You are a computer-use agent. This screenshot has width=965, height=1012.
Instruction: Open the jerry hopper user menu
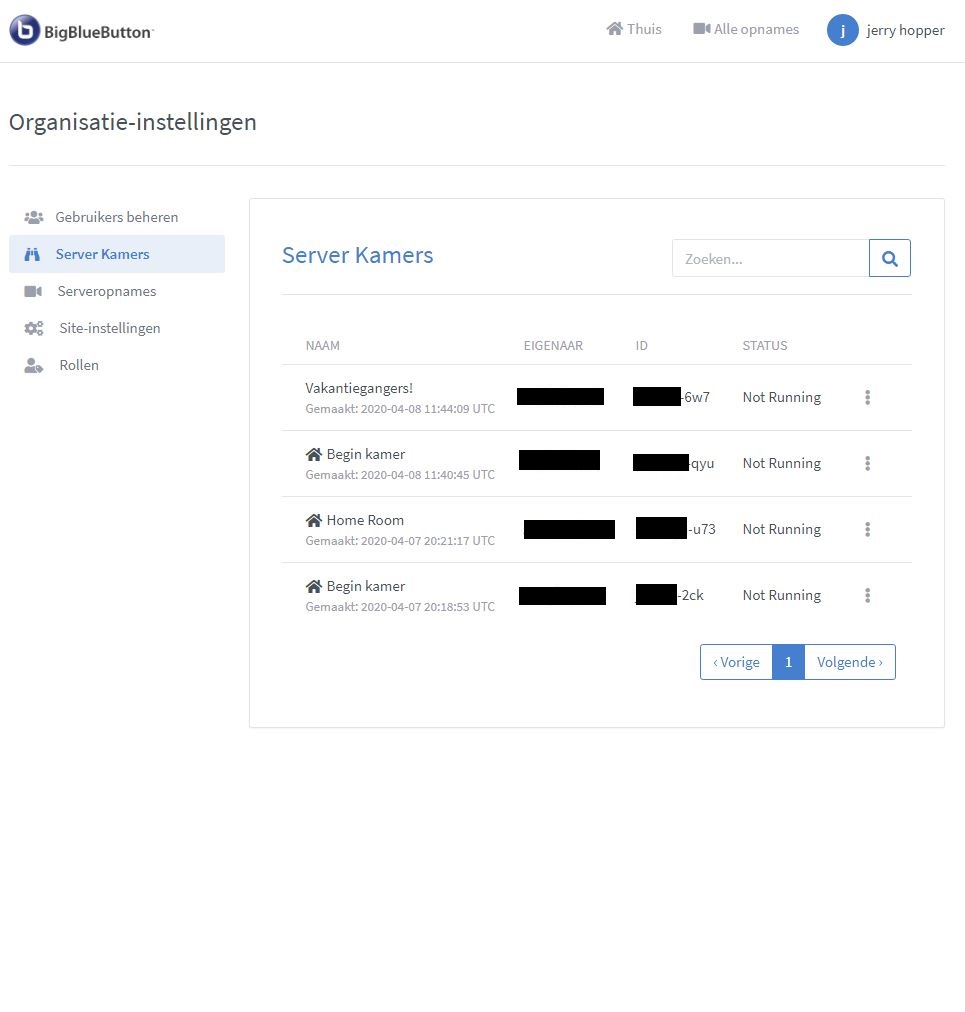[904, 30]
